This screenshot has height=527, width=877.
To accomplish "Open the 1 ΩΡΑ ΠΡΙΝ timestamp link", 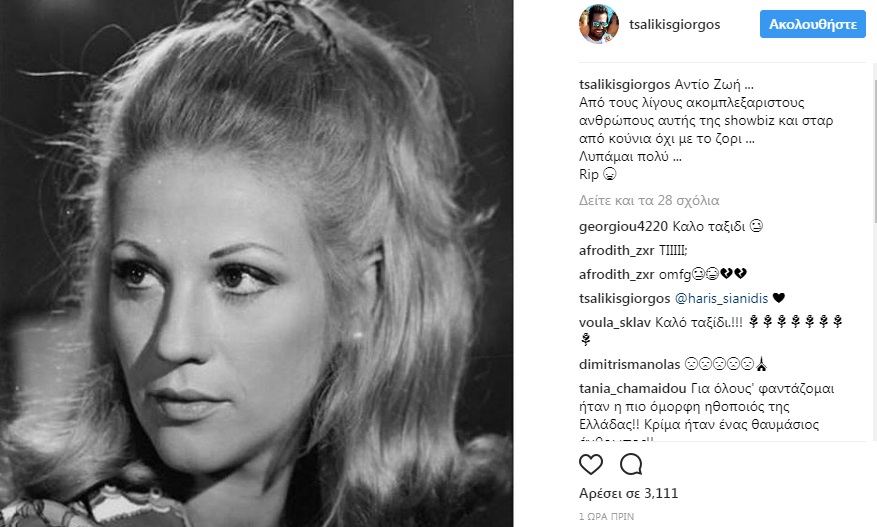I will tap(606, 516).
